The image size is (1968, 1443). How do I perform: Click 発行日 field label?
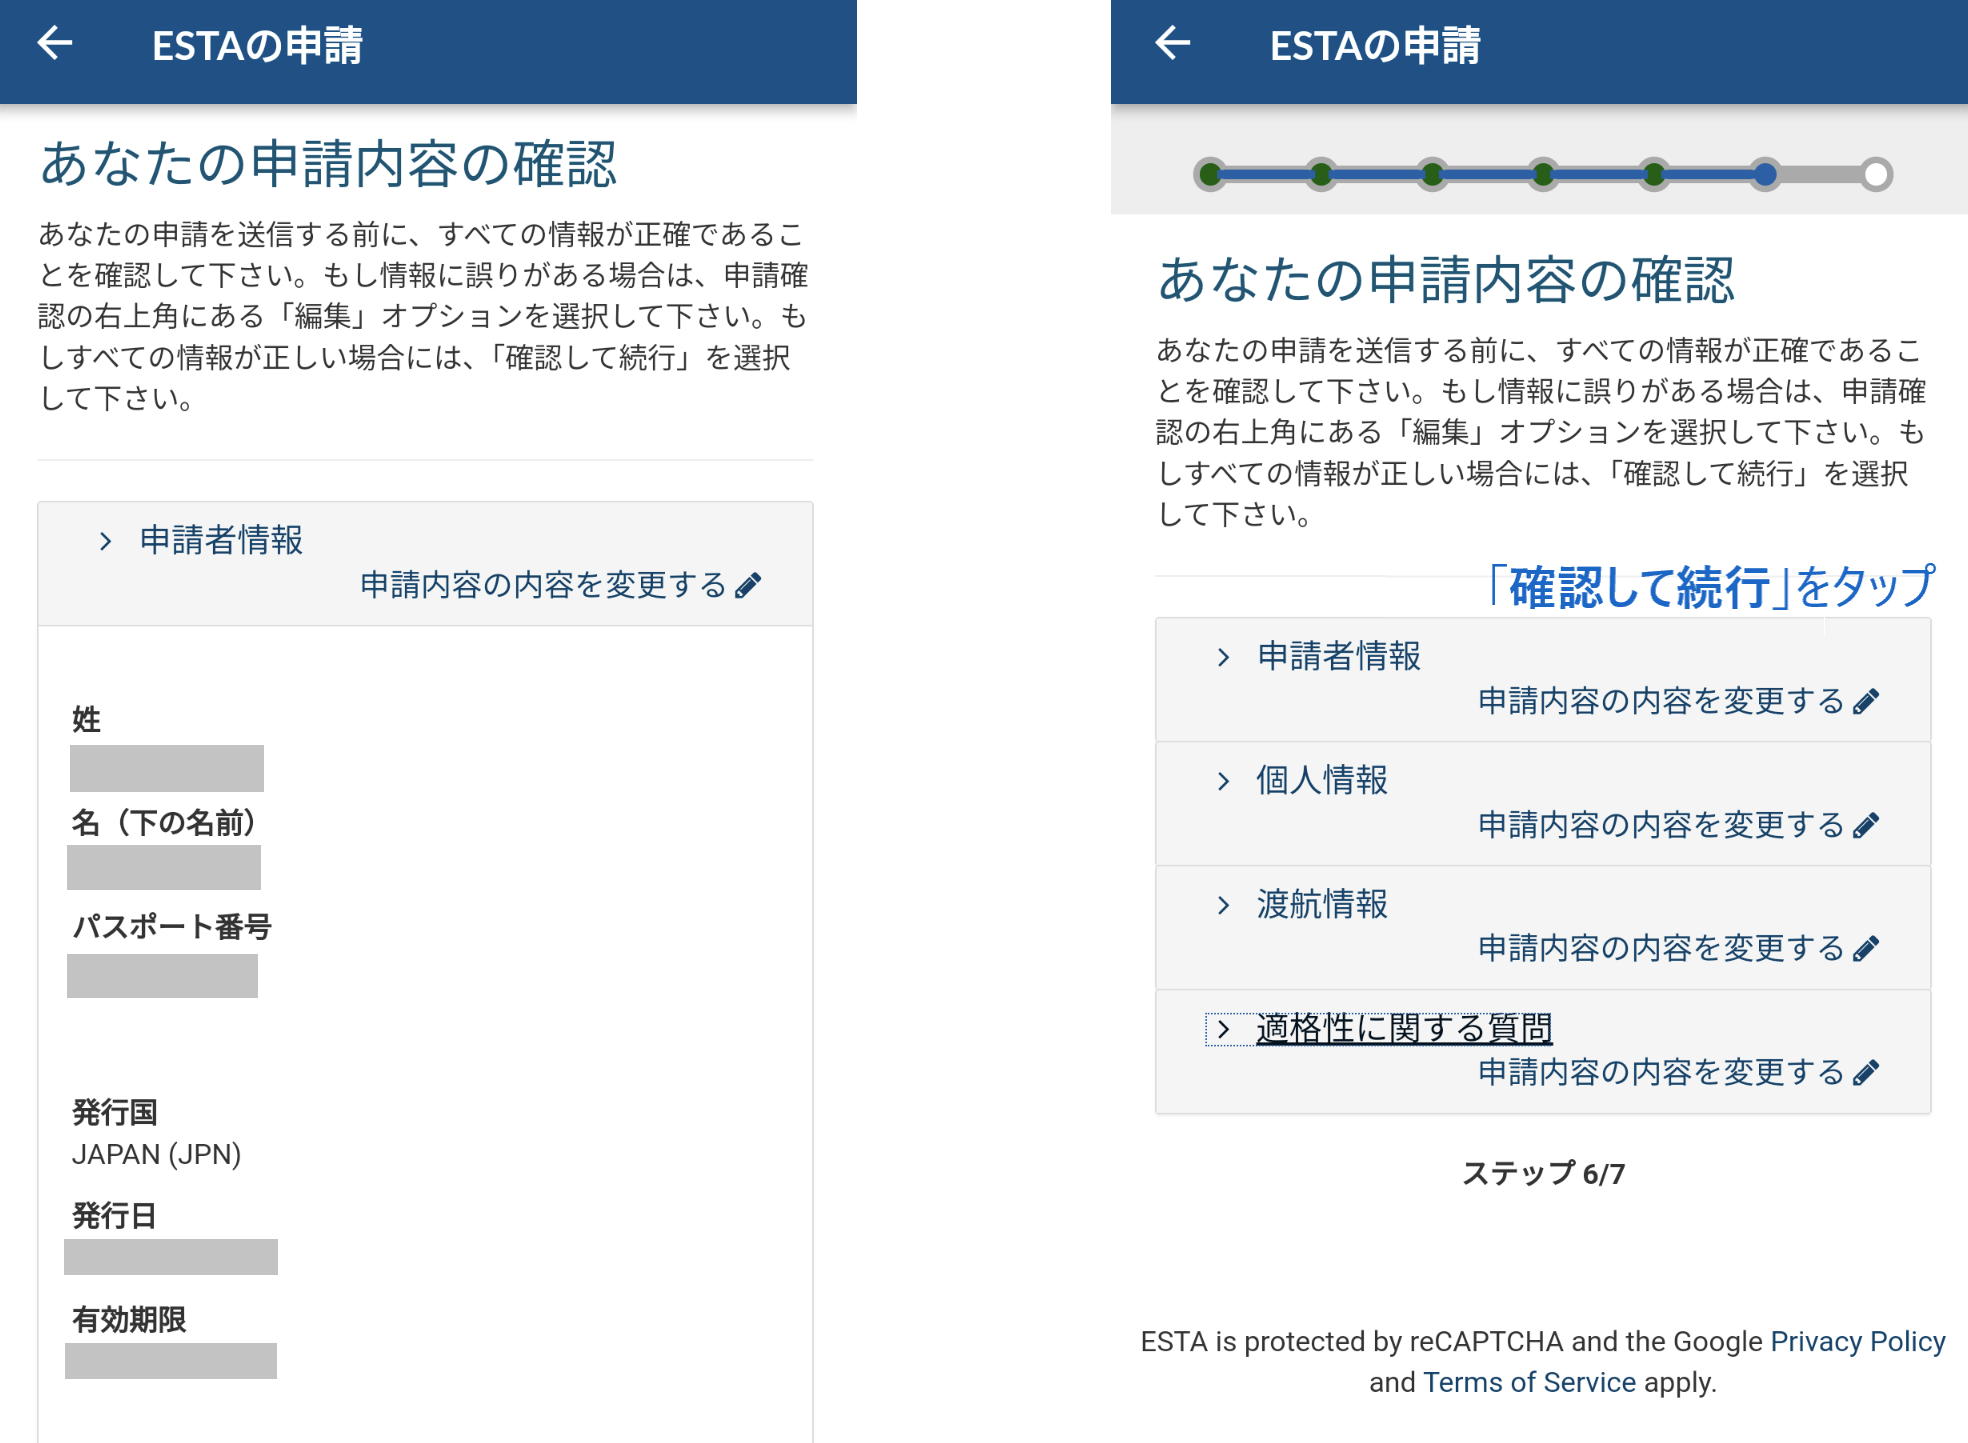(x=114, y=1215)
